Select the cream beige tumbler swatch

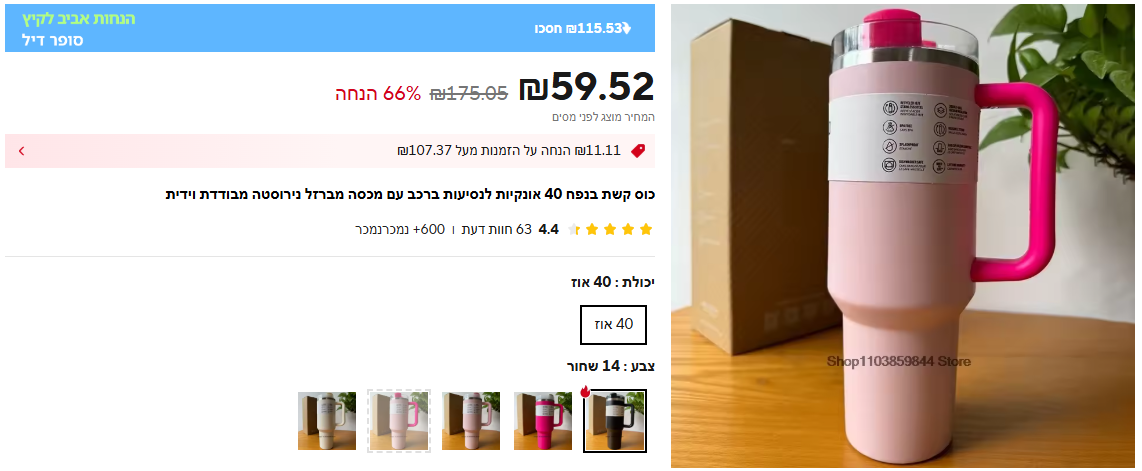[x=327, y=421]
